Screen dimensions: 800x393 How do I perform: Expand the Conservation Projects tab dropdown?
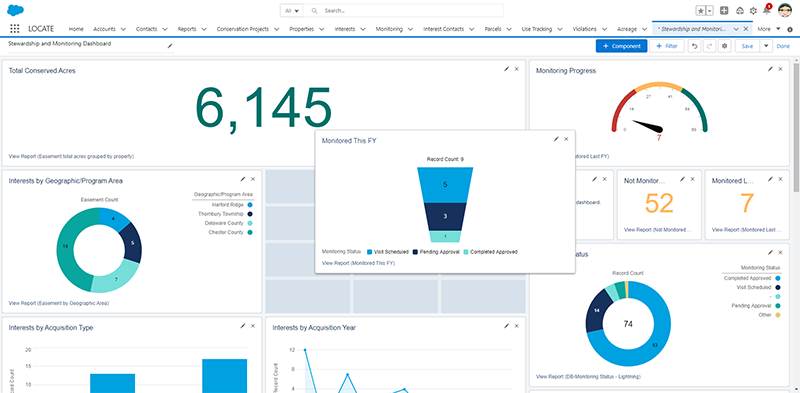[x=276, y=29]
